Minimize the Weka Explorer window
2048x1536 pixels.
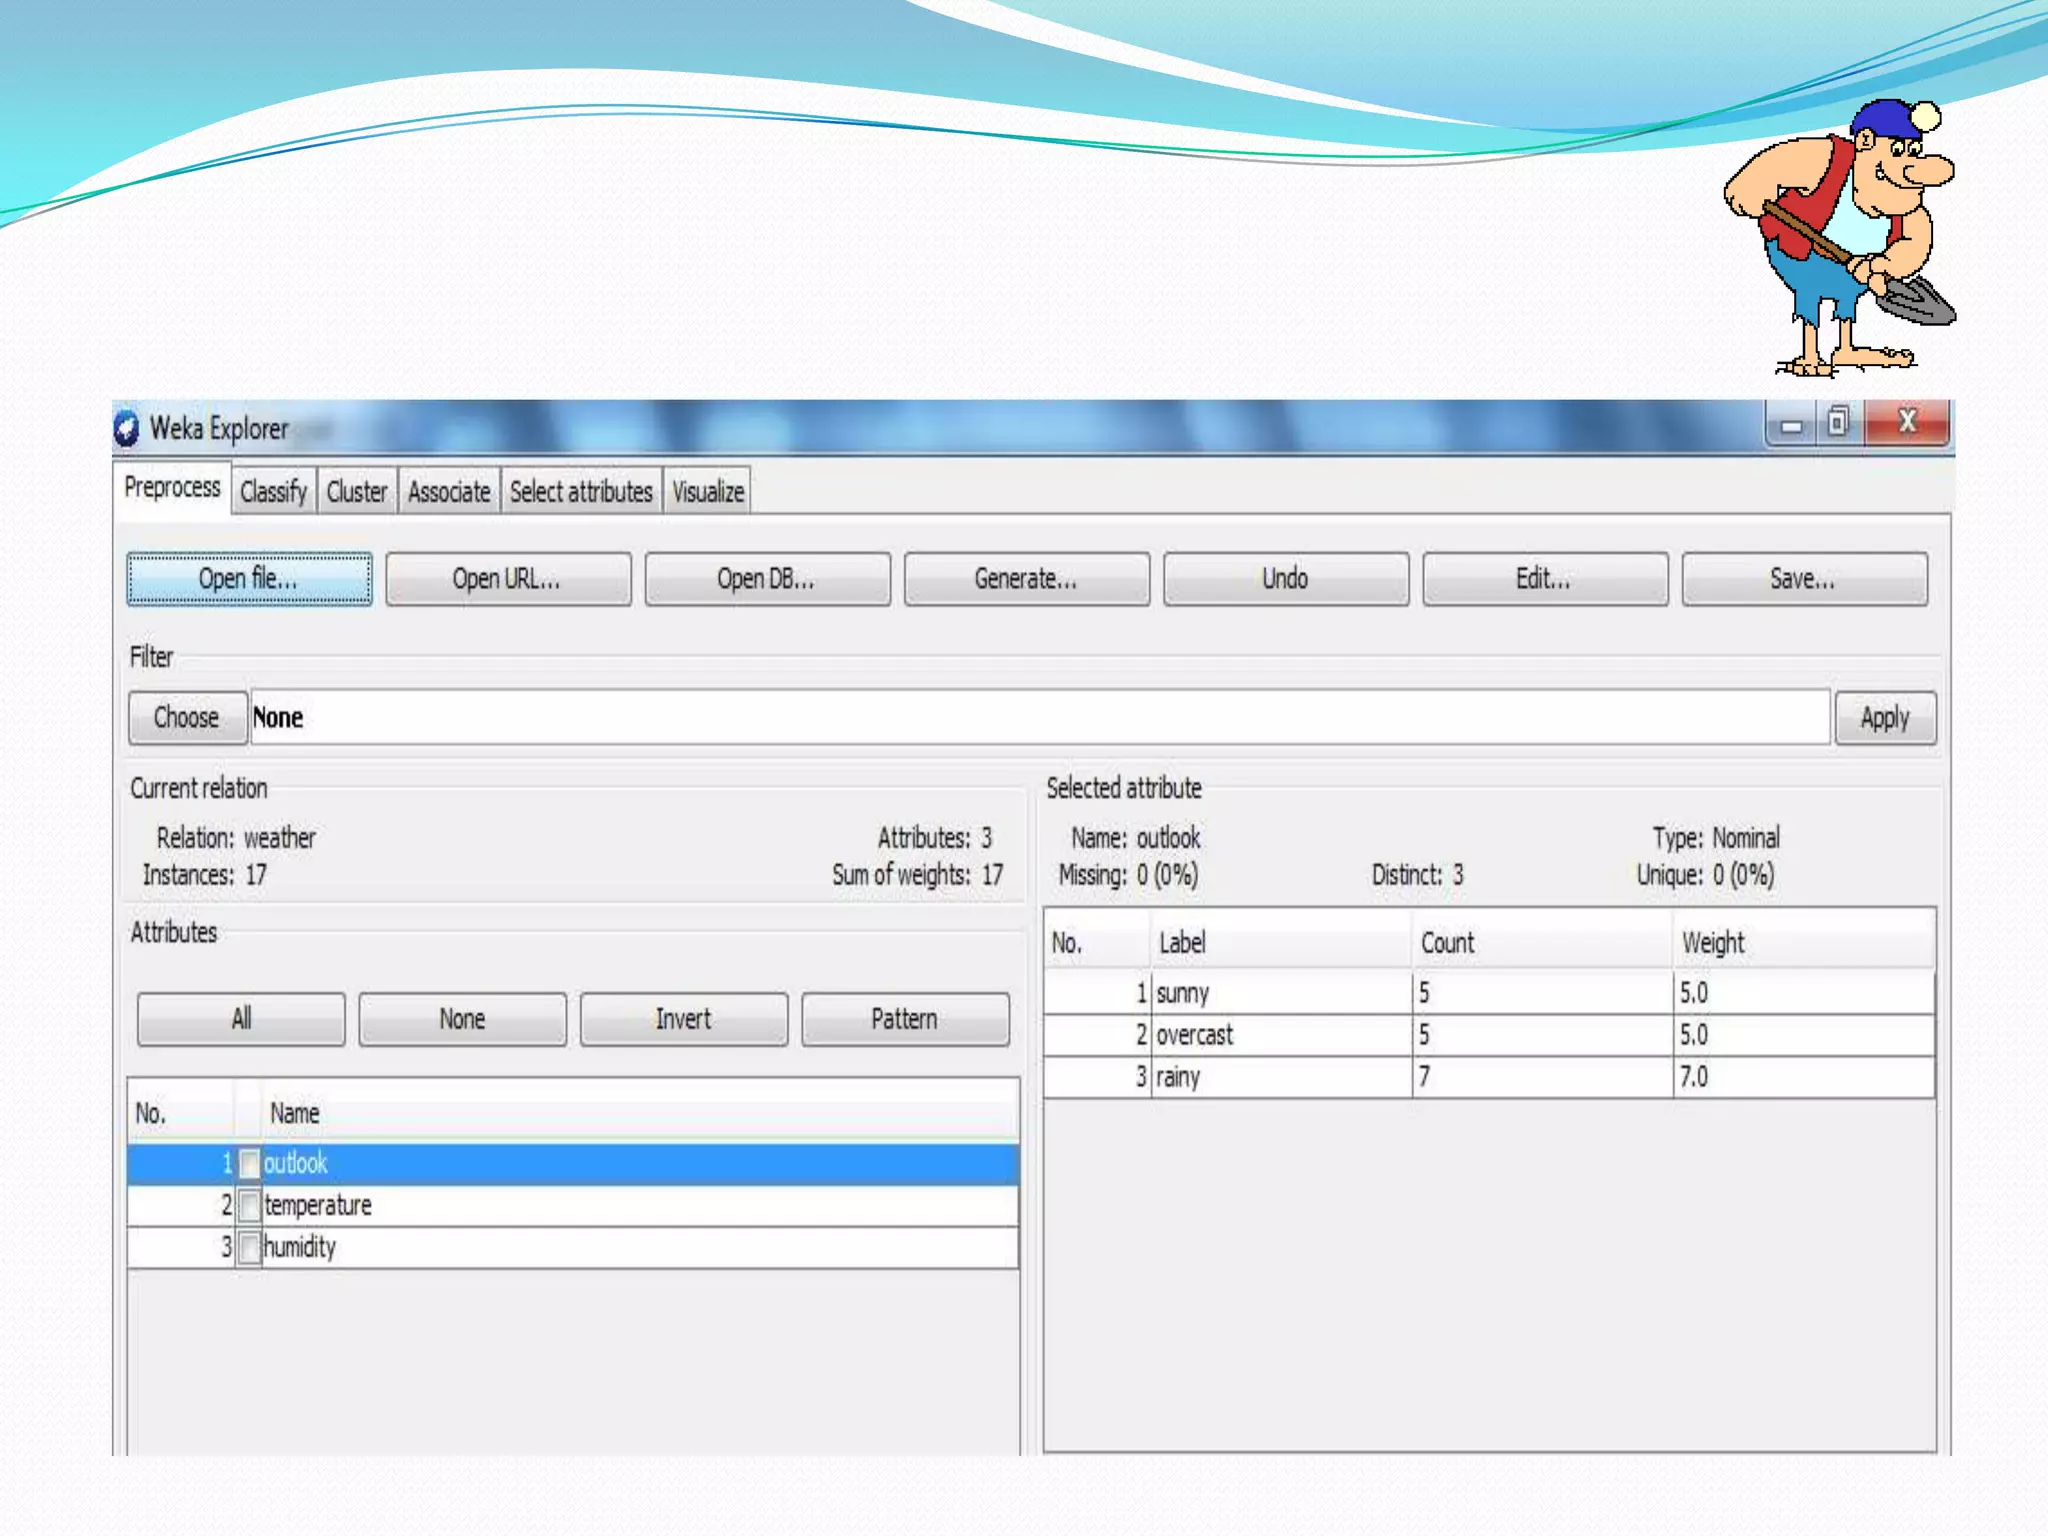tap(1791, 425)
